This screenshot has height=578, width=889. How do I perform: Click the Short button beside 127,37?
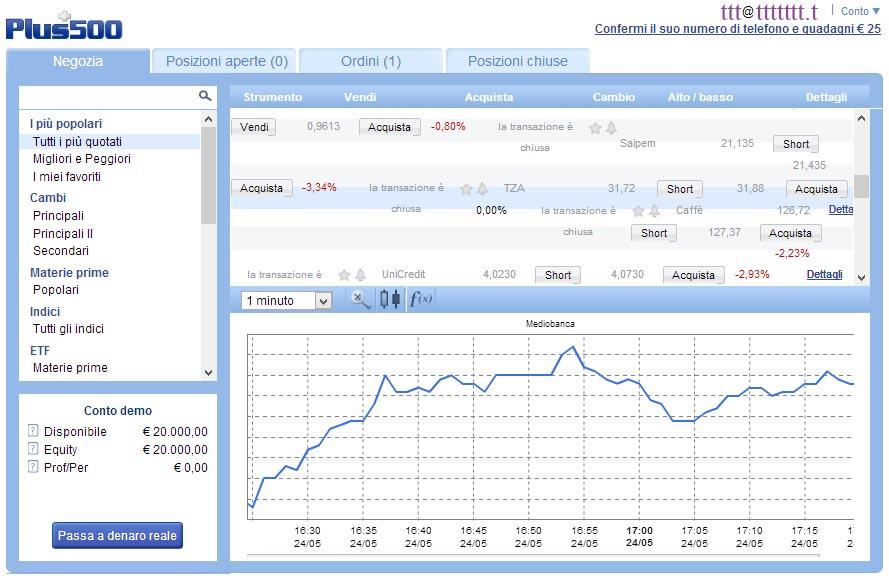pos(654,233)
